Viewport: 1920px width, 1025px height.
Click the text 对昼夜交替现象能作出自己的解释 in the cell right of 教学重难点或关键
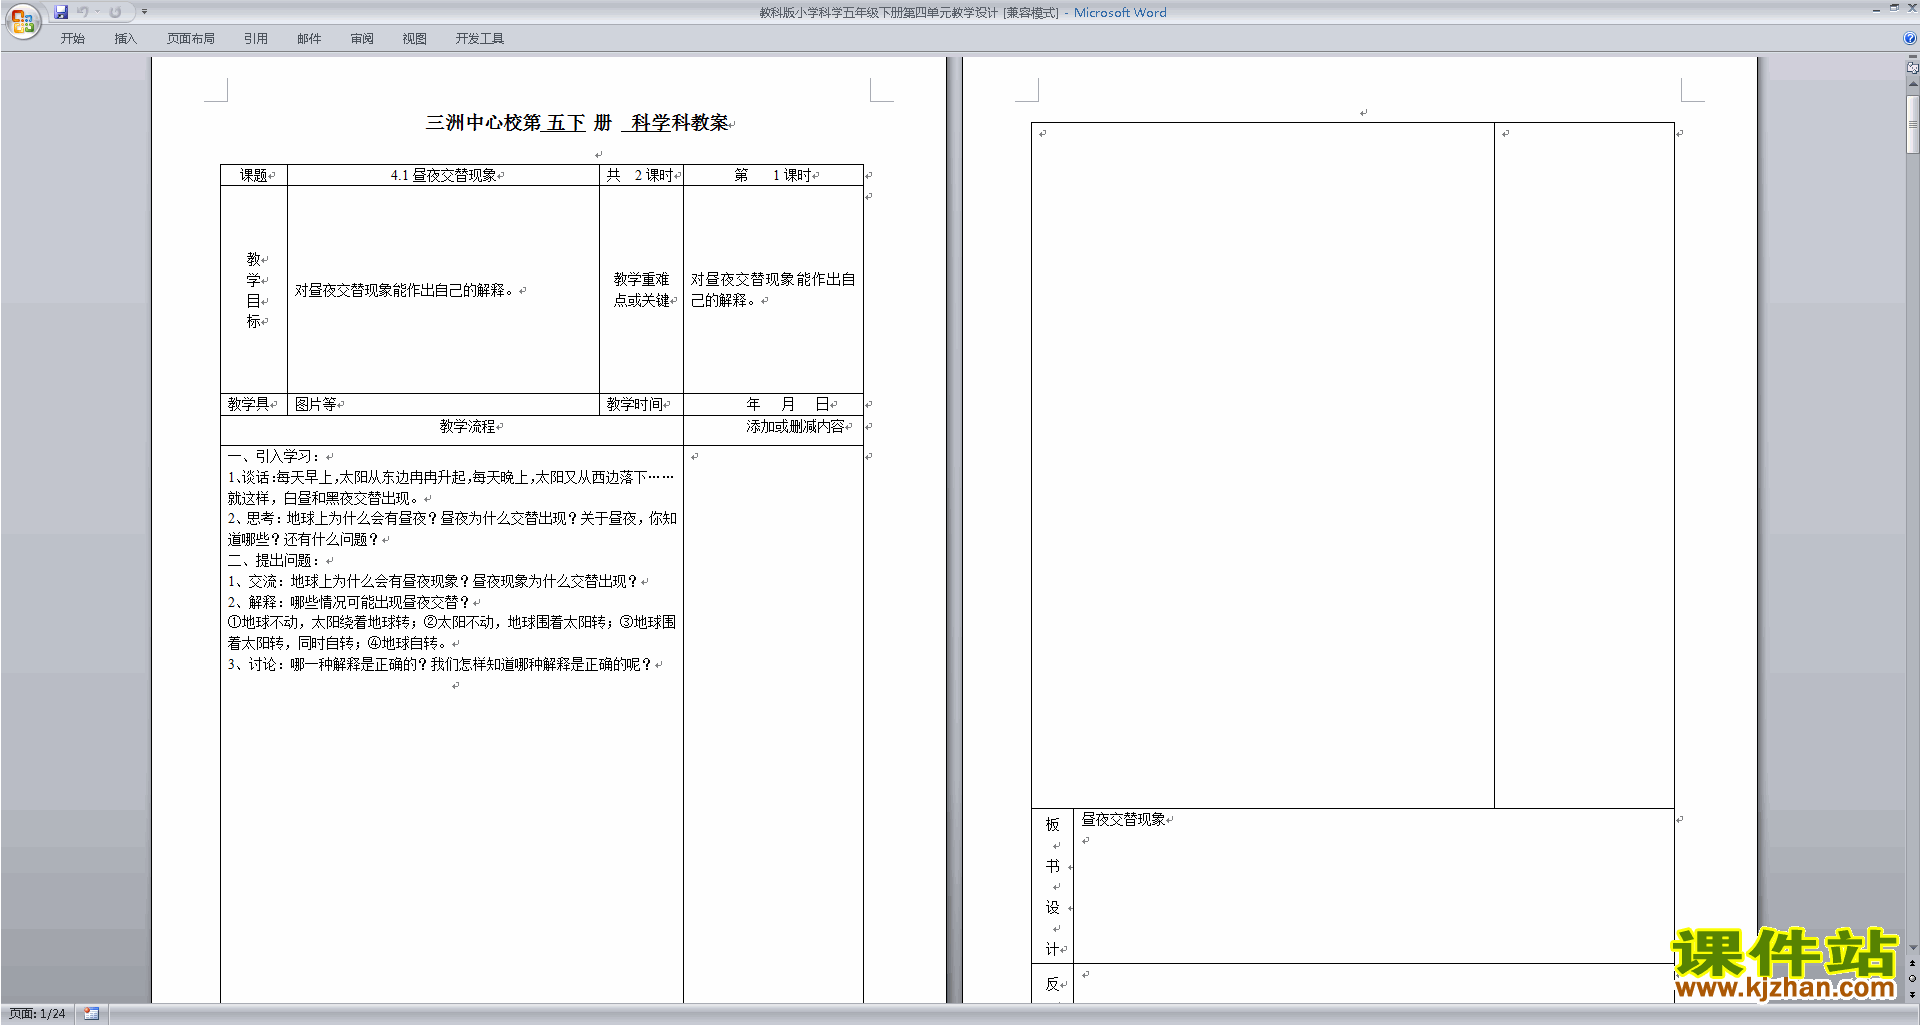click(773, 290)
